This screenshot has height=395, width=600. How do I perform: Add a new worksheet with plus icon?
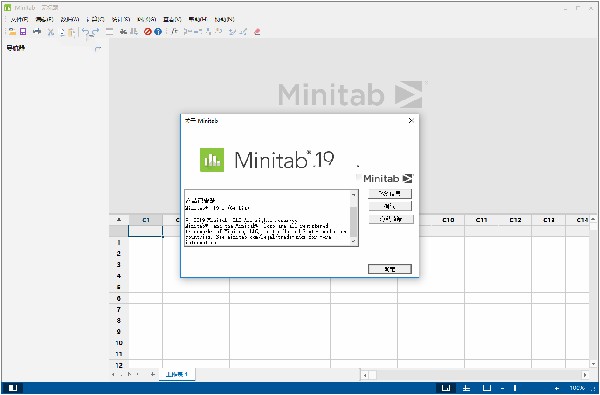[x=152, y=374]
